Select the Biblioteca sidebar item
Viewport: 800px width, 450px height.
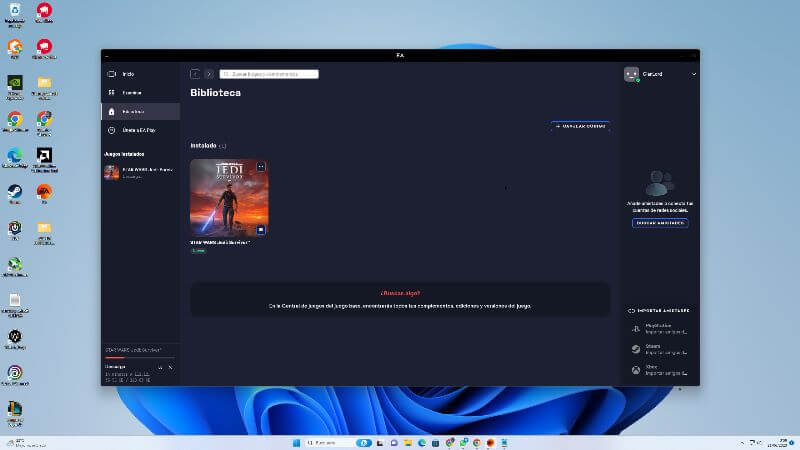[140, 111]
